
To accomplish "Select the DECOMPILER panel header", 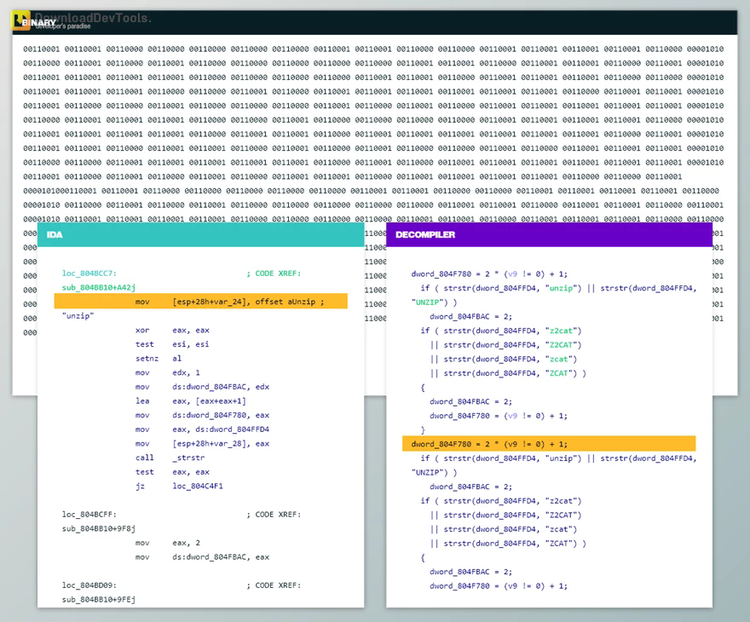I will coord(549,234).
